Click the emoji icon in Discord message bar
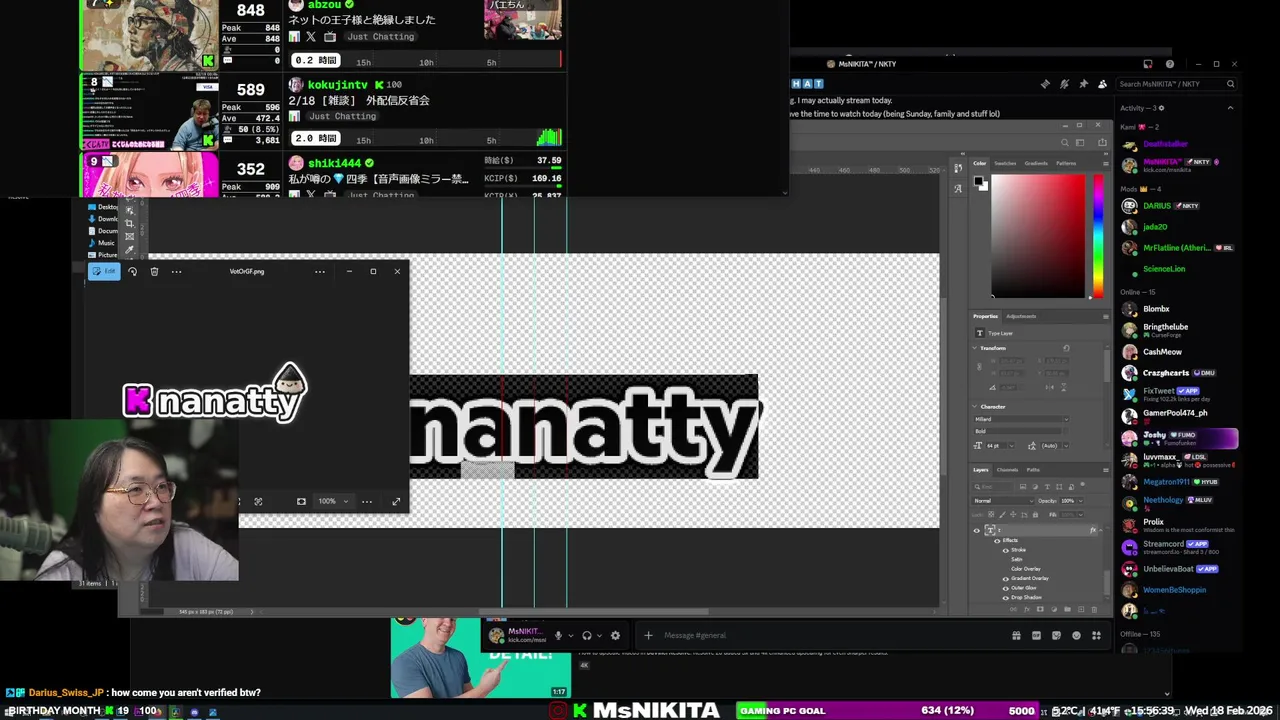 1076,635
